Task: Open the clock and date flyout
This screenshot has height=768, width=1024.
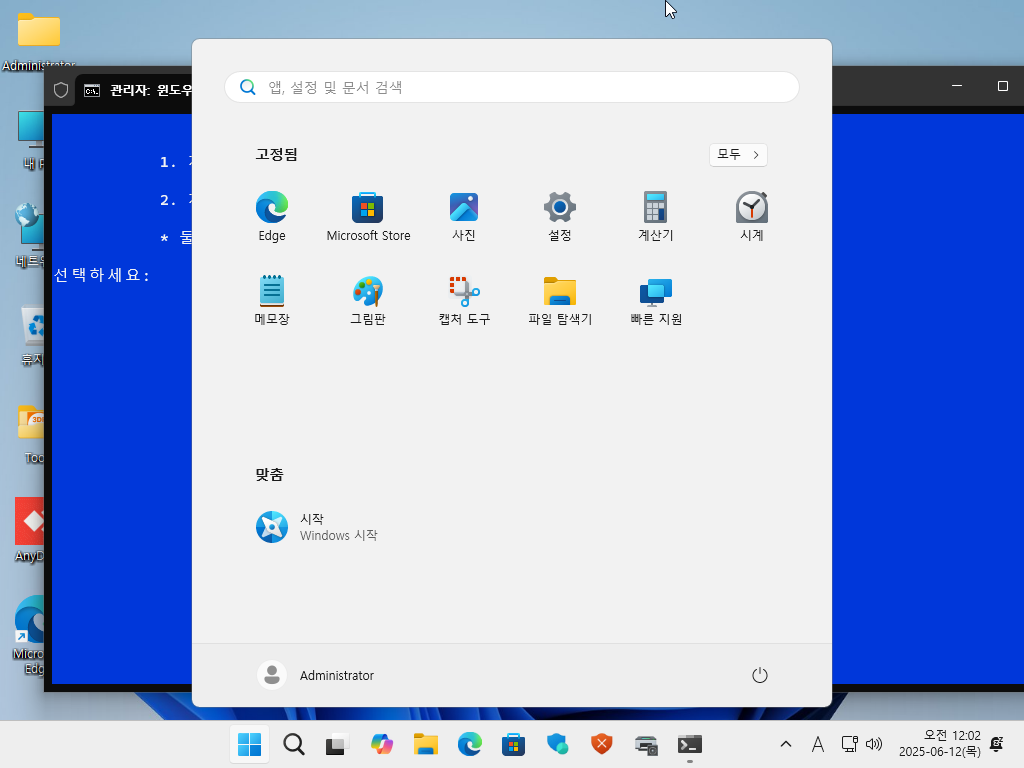Action: [x=939, y=744]
